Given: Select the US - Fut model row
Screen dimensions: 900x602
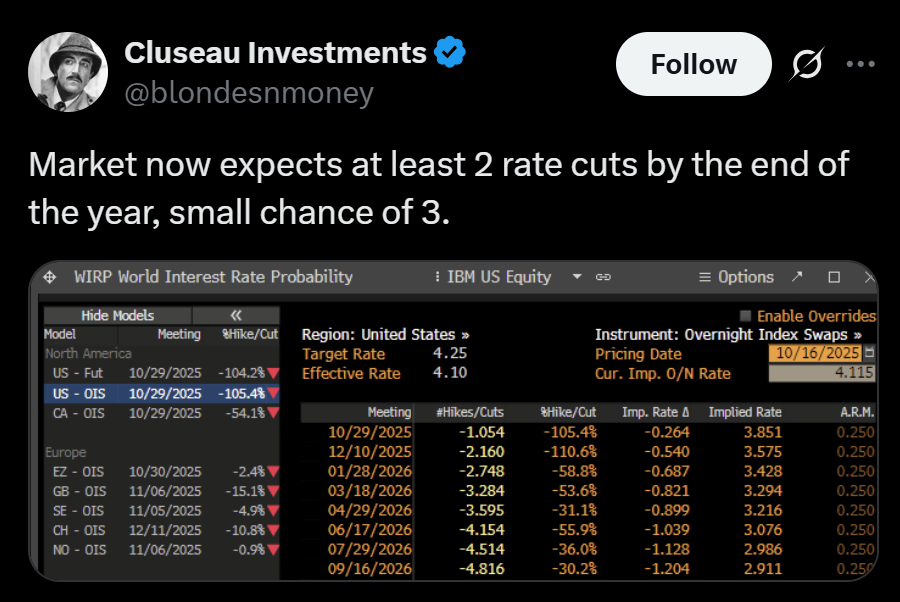Looking at the screenshot, I should 160,373.
